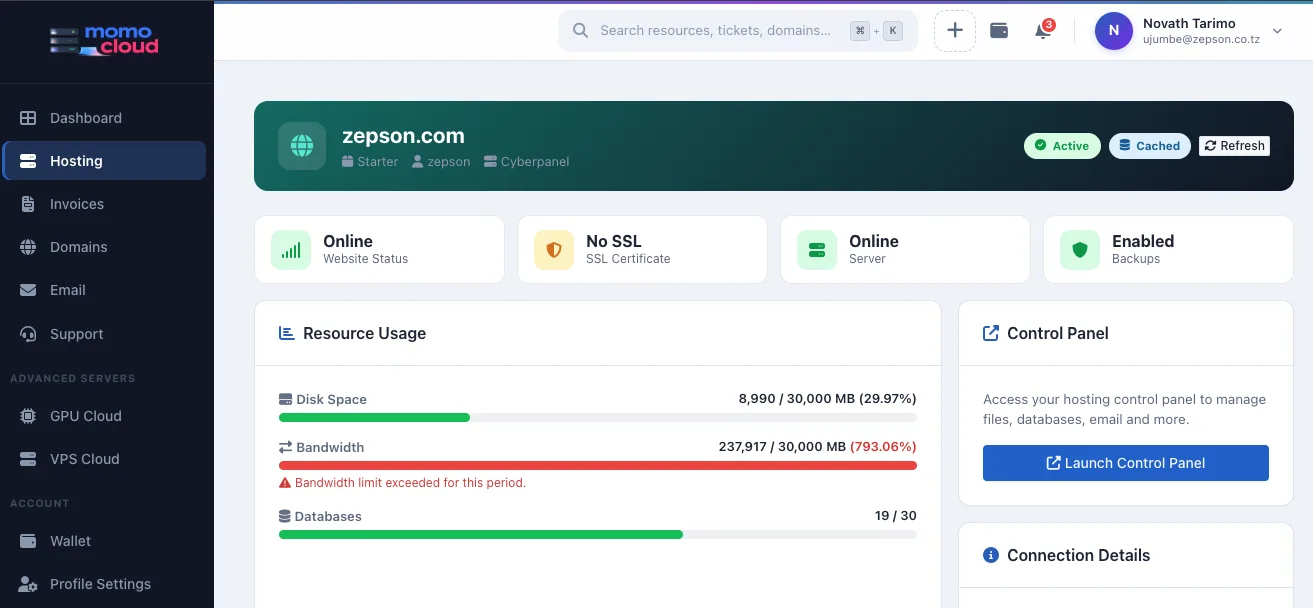Viewport: 1313px width, 608px height.
Task: Click the Email envelope icon
Action: [28, 290]
